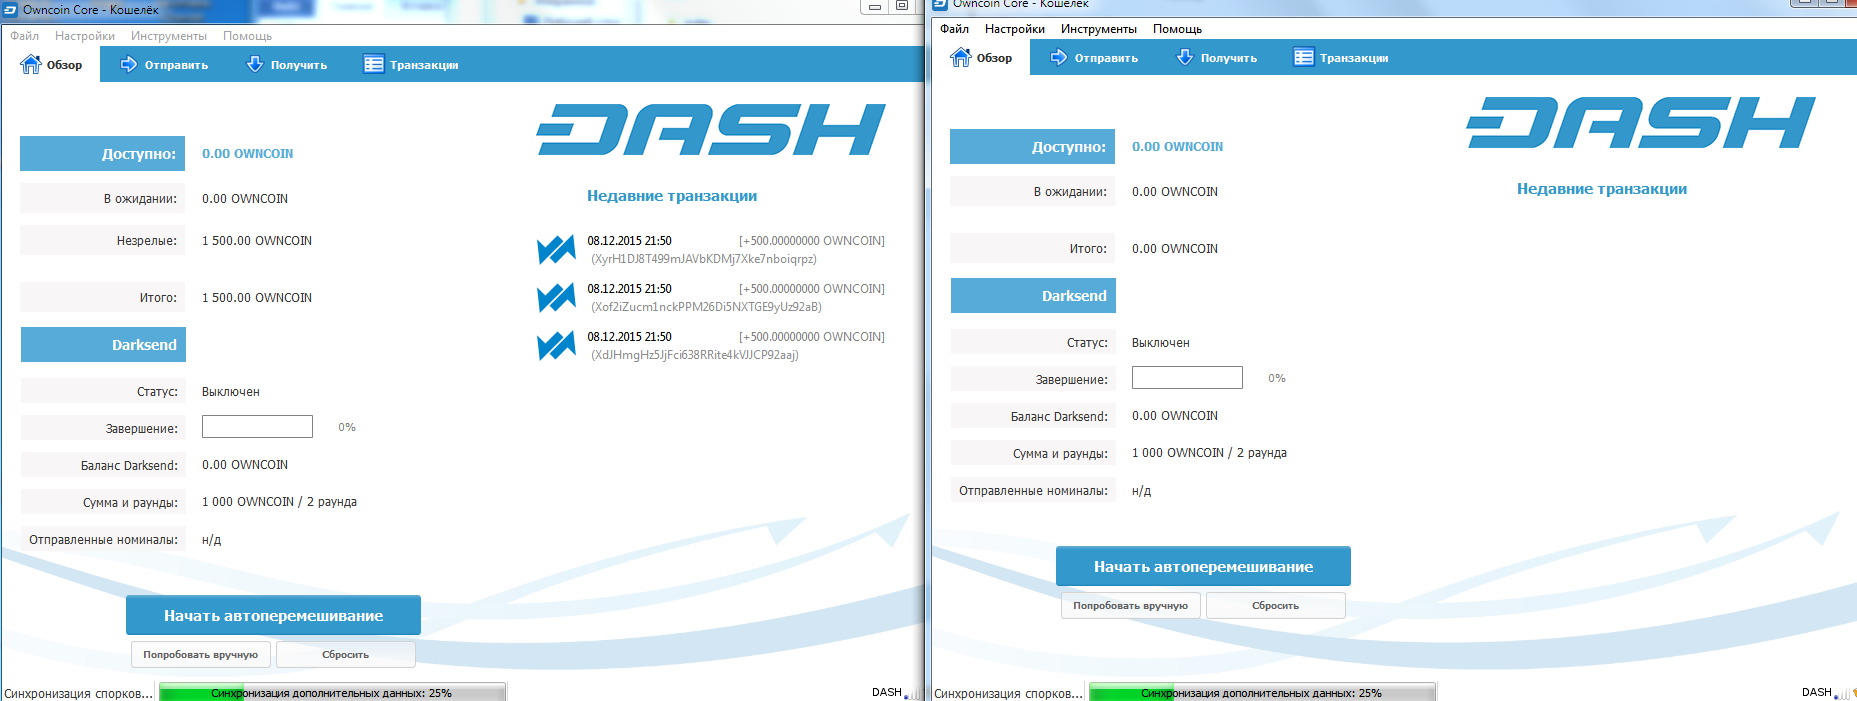Switch to Отправить in the right window
This screenshot has height=701, width=1857.
click(1095, 58)
